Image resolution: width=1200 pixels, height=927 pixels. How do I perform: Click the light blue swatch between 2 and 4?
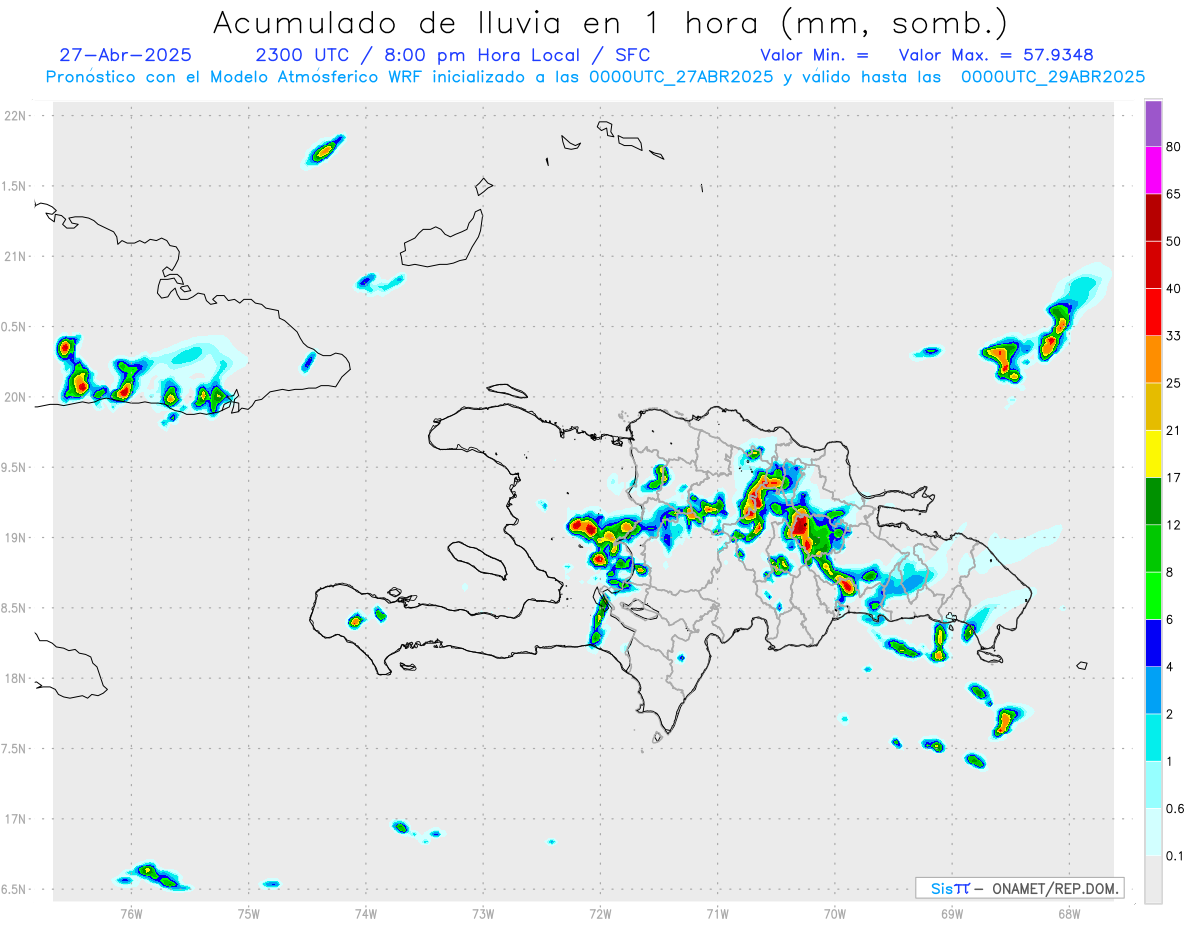pyautogui.click(x=1153, y=690)
